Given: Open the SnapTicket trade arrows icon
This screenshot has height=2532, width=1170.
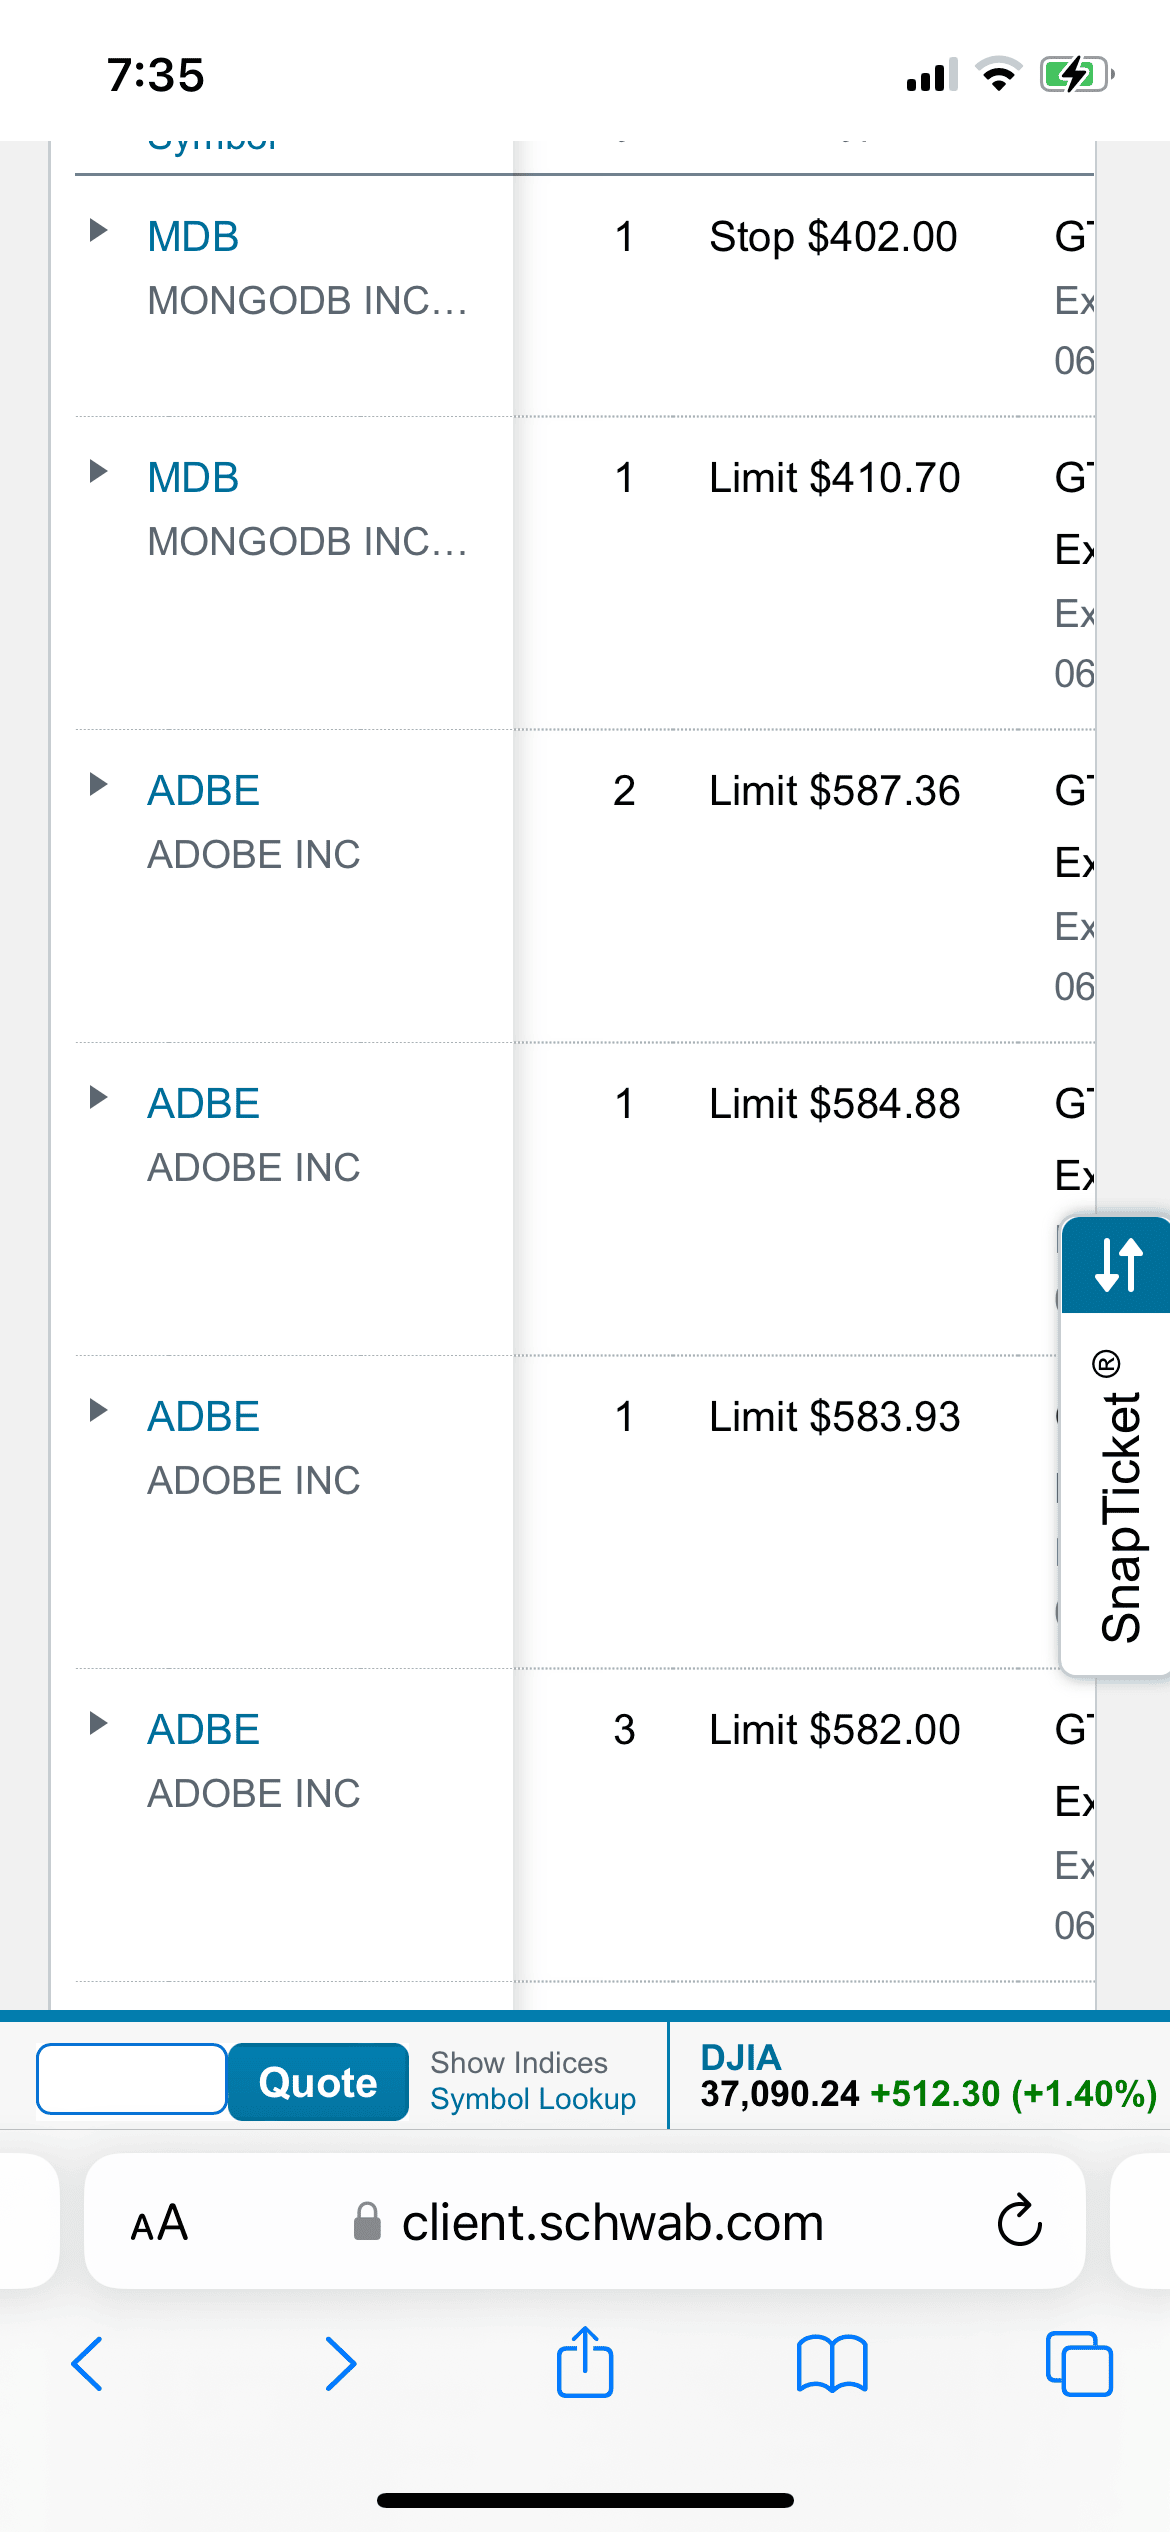Looking at the screenshot, I should [1118, 1265].
